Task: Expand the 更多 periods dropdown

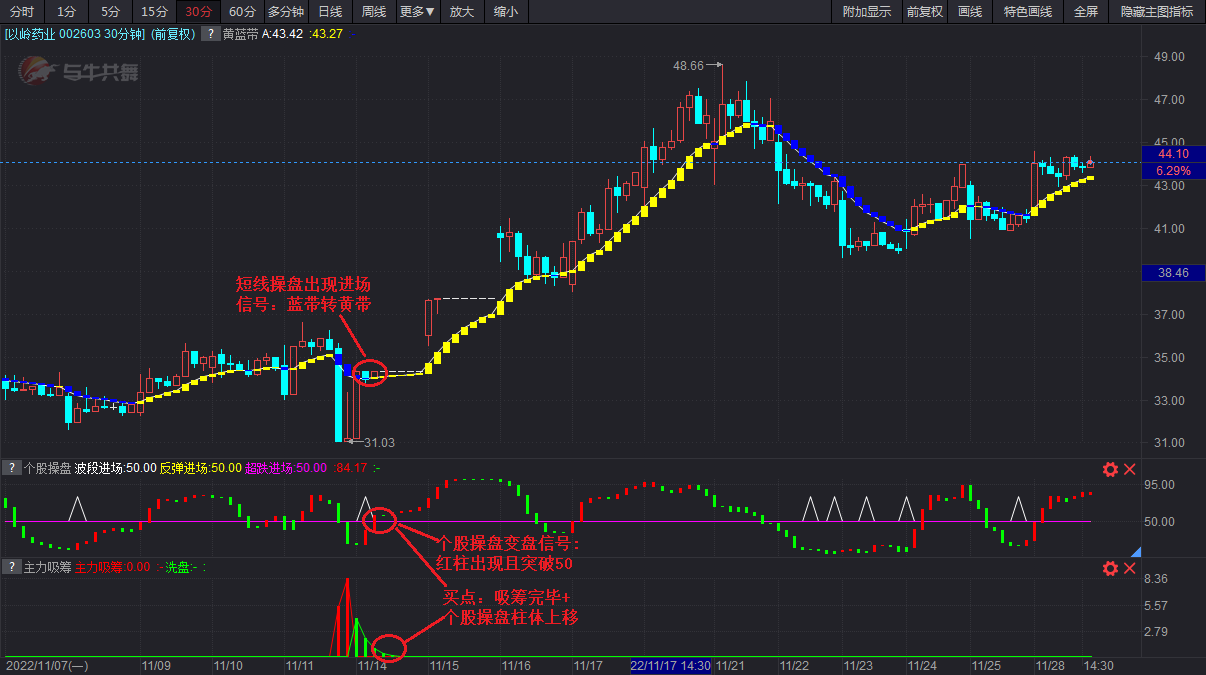Action: (417, 12)
